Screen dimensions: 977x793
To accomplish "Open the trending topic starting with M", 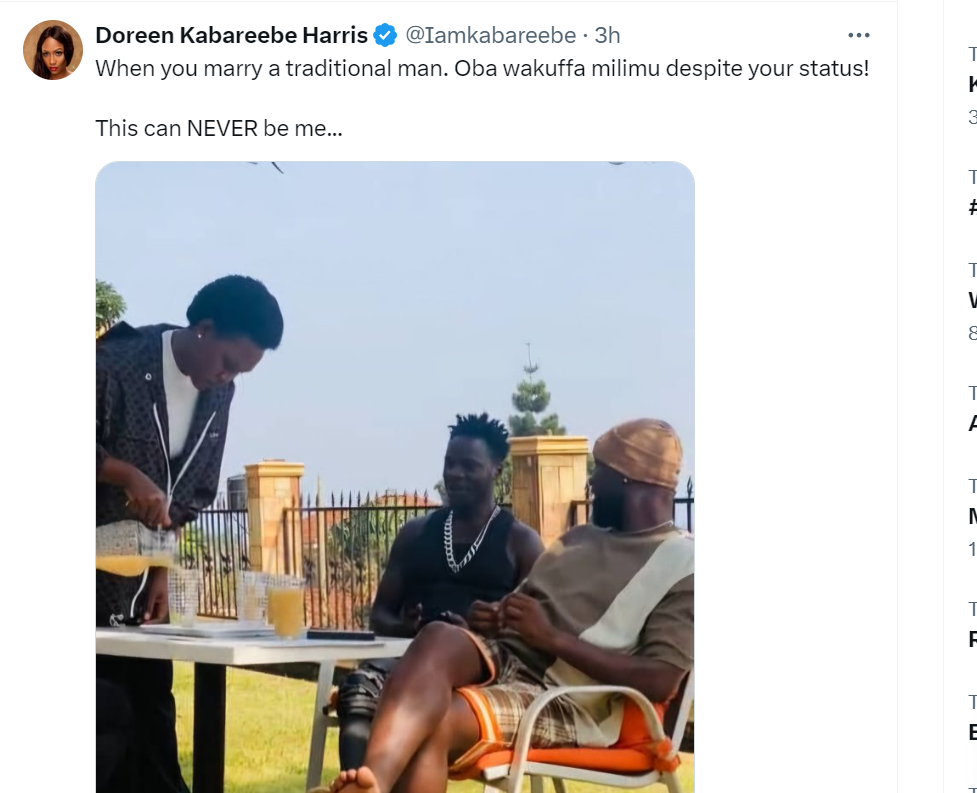I will tap(972, 516).
